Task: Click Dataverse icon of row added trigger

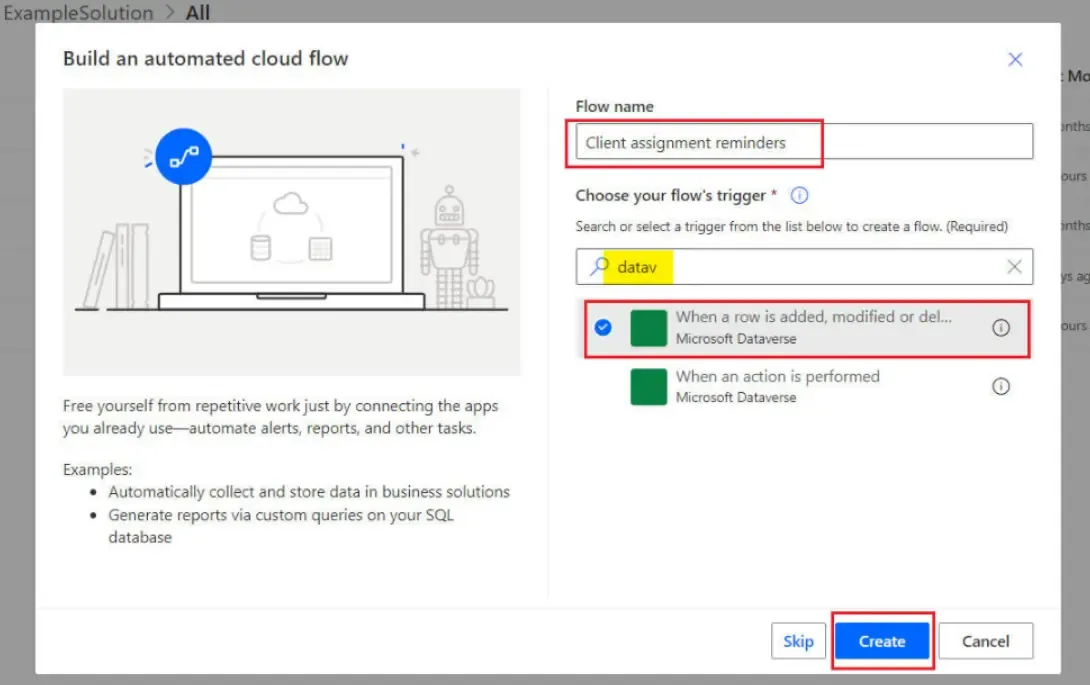Action: coord(648,328)
